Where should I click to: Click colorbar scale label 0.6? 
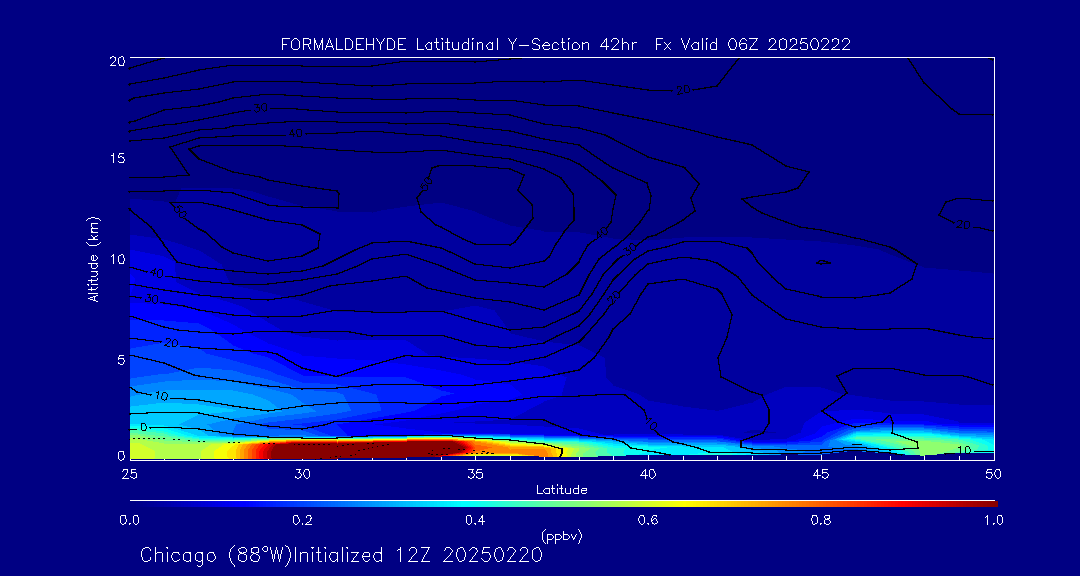tap(648, 520)
